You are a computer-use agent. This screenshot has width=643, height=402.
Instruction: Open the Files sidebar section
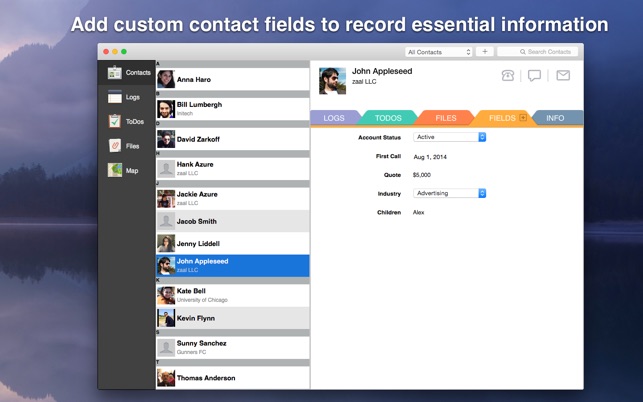point(126,146)
